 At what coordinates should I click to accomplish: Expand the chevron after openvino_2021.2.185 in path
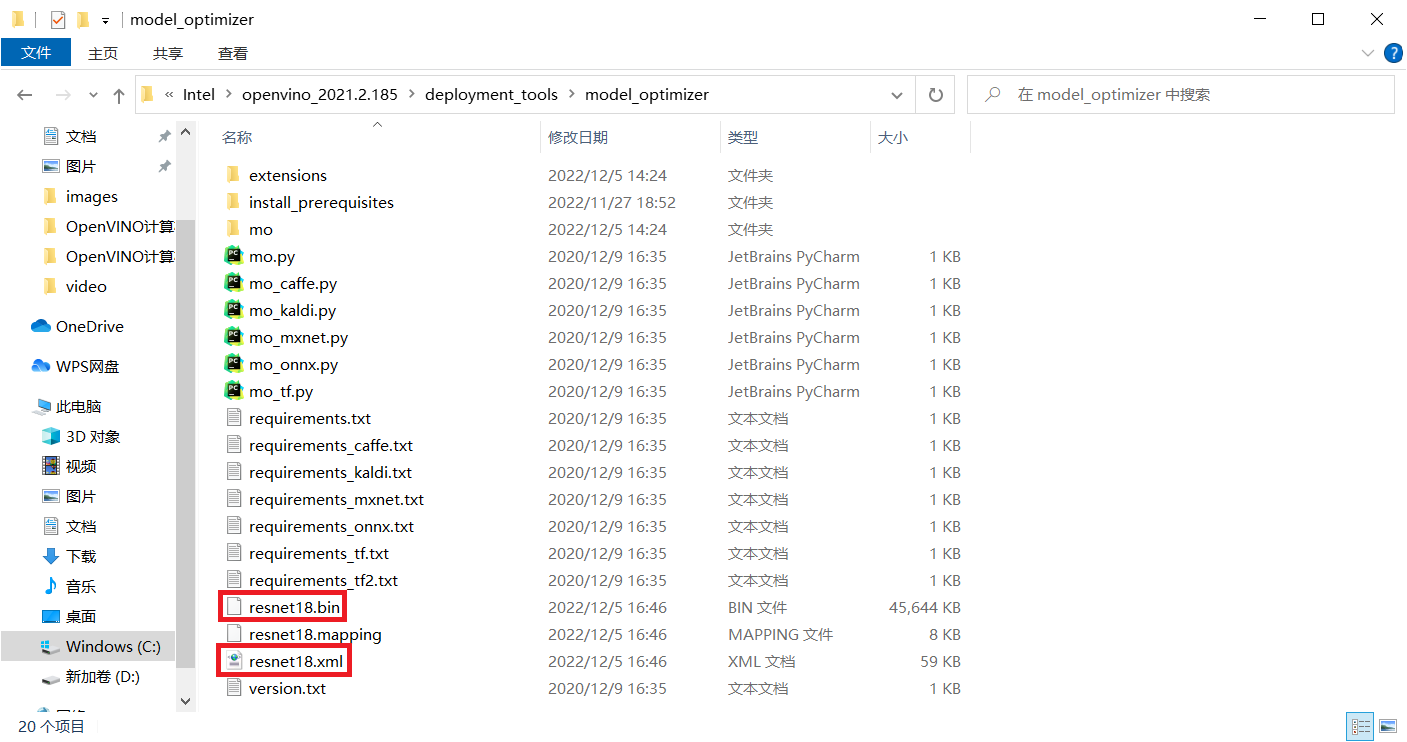(x=412, y=95)
